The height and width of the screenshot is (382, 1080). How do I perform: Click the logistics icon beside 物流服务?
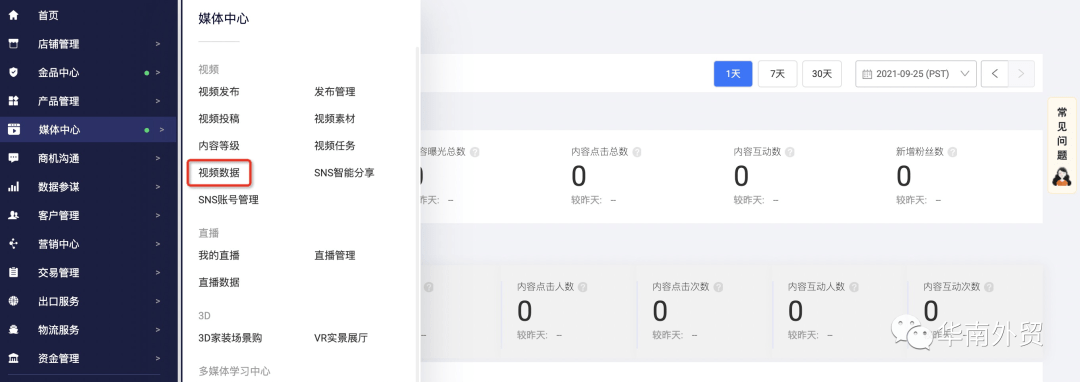[x=13, y=329]
